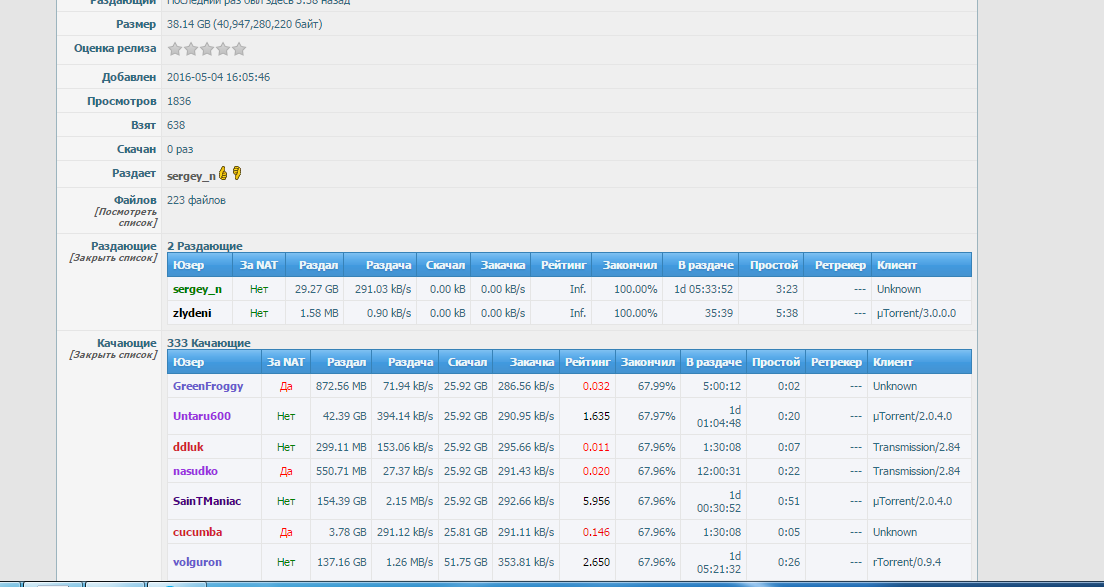The height and width of the screenshot is (587, 1104).
Task: Click GreenFroggy's rating 0.032
Action: (x=596, y=386)
